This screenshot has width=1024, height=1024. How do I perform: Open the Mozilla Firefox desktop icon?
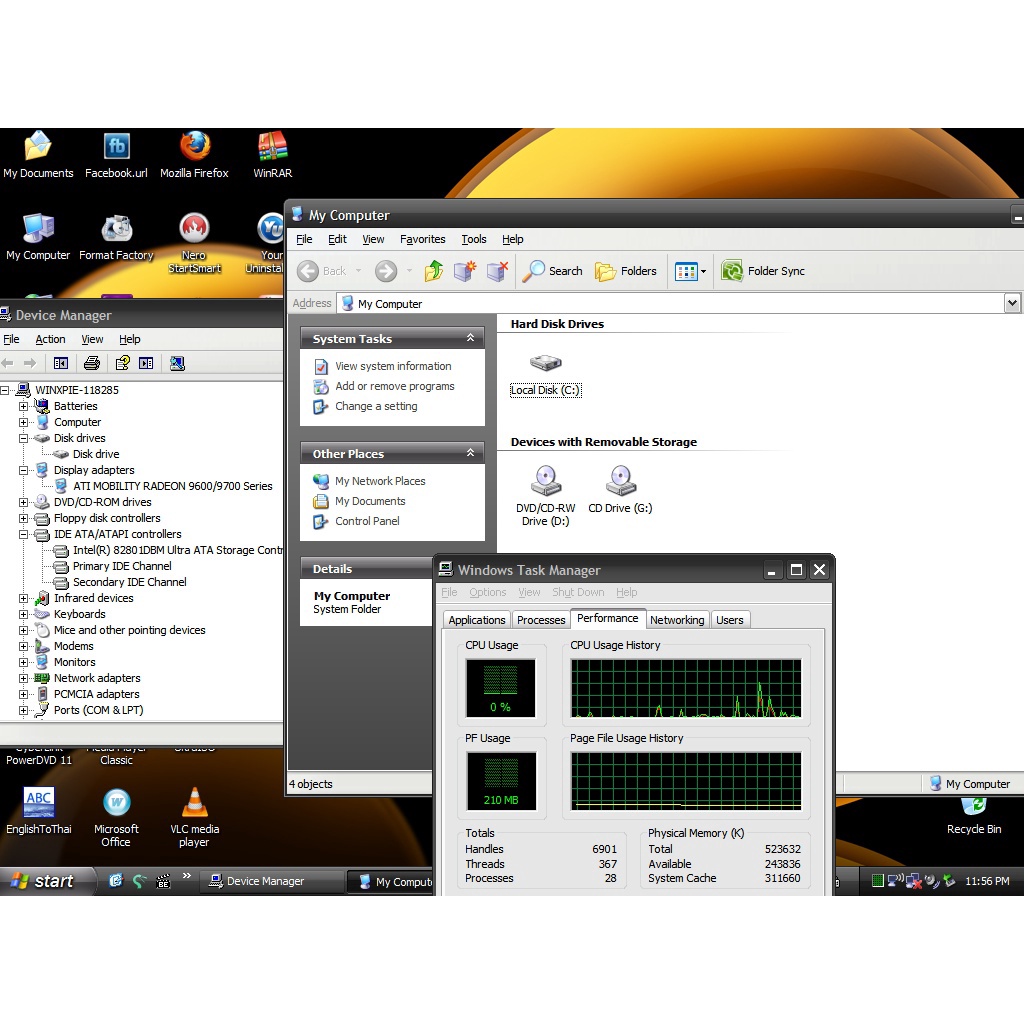[195, 148]
